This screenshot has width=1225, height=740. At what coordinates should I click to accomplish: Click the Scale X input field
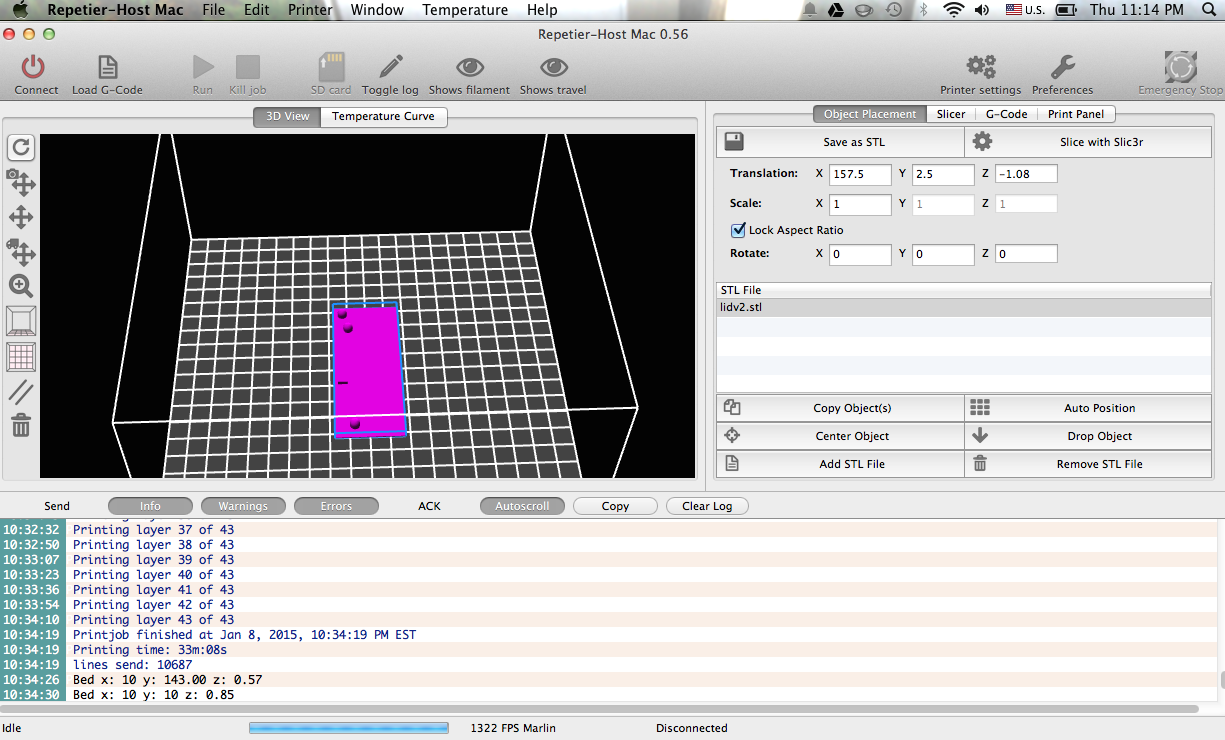click(860, 204)
